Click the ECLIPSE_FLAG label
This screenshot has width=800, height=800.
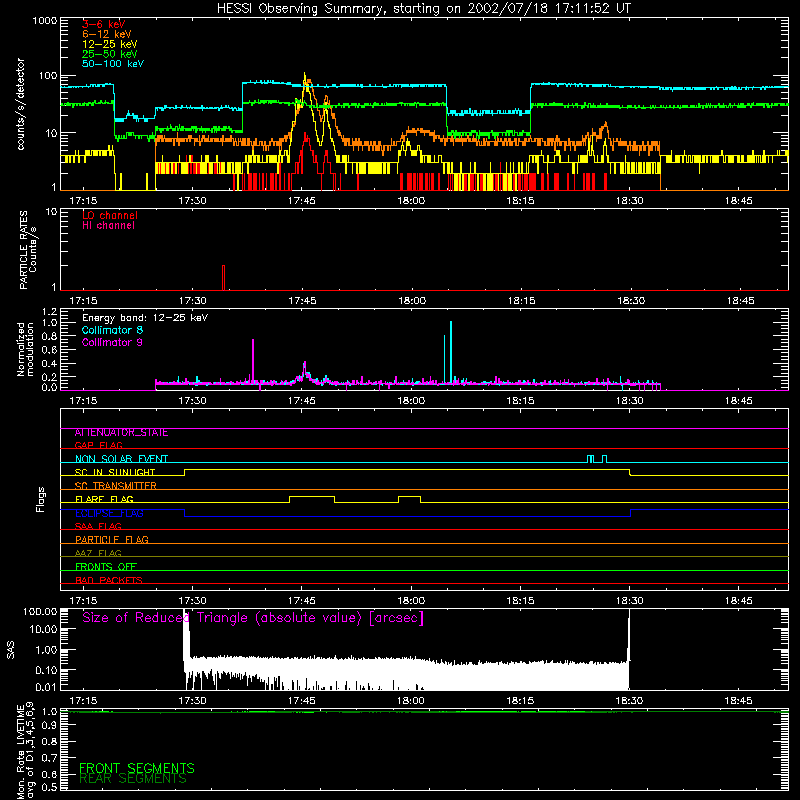coord(109,513)
